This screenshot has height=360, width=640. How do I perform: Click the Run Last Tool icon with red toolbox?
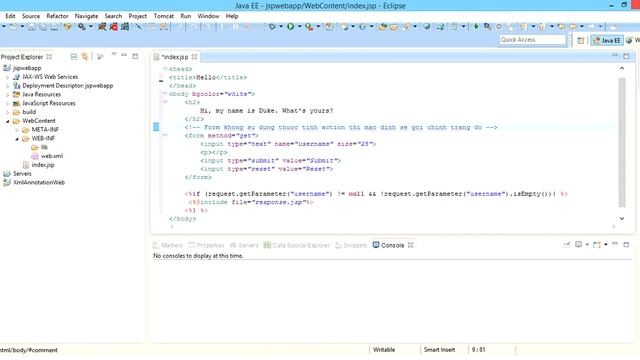[x=309, y=27]
